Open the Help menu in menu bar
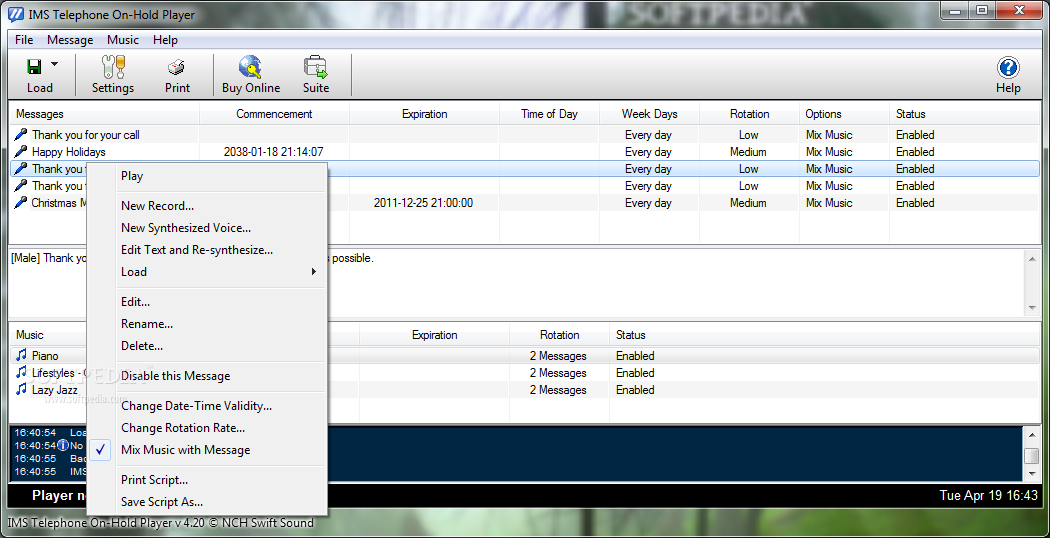 point(165,40)
